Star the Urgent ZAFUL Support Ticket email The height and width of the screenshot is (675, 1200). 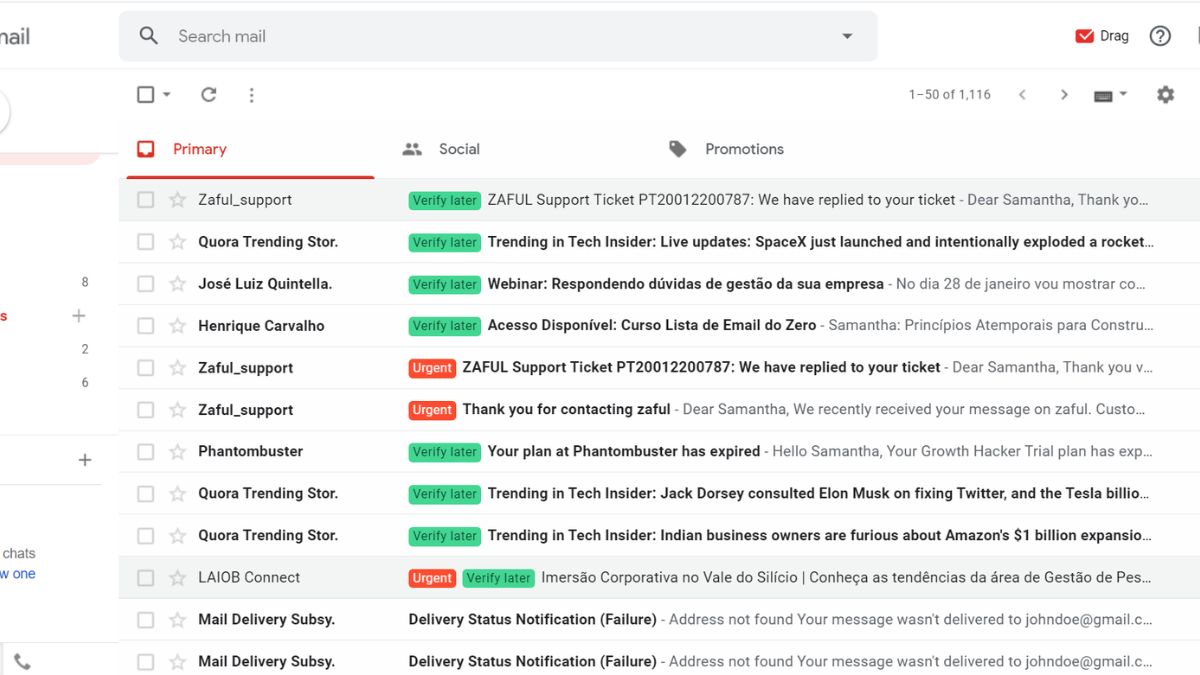tap(177, 368)
